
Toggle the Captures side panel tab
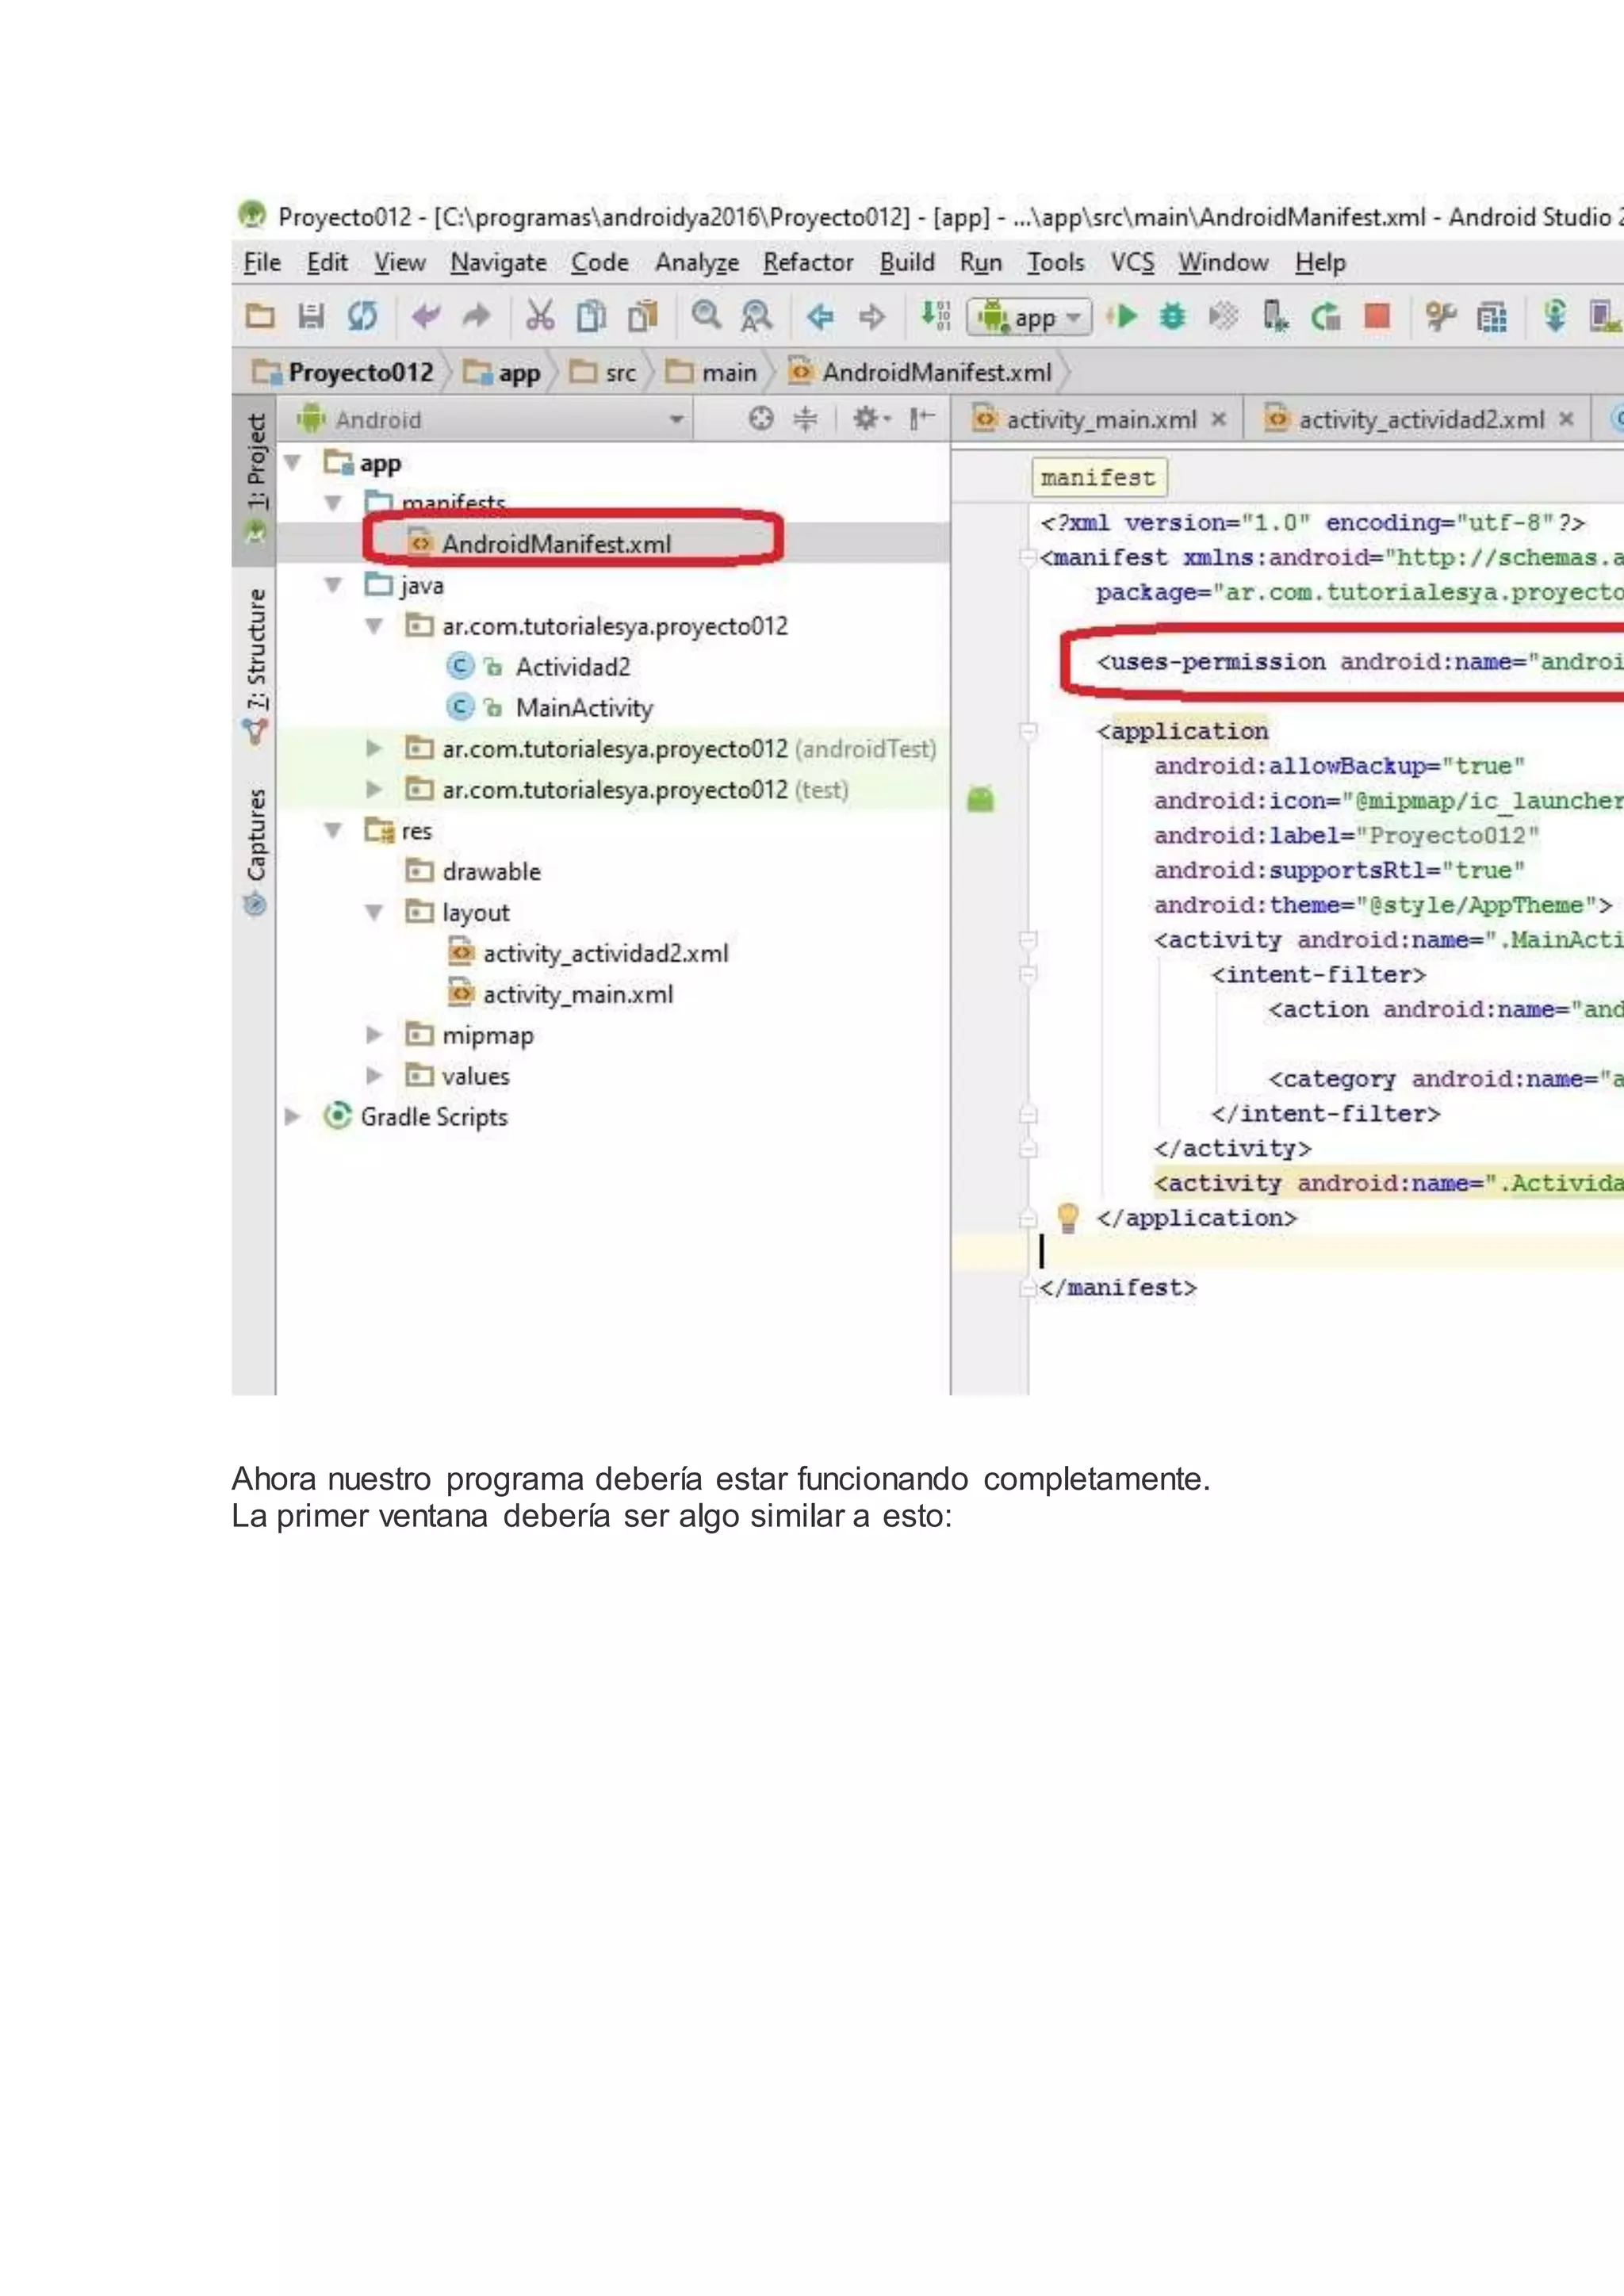[256, 836]
